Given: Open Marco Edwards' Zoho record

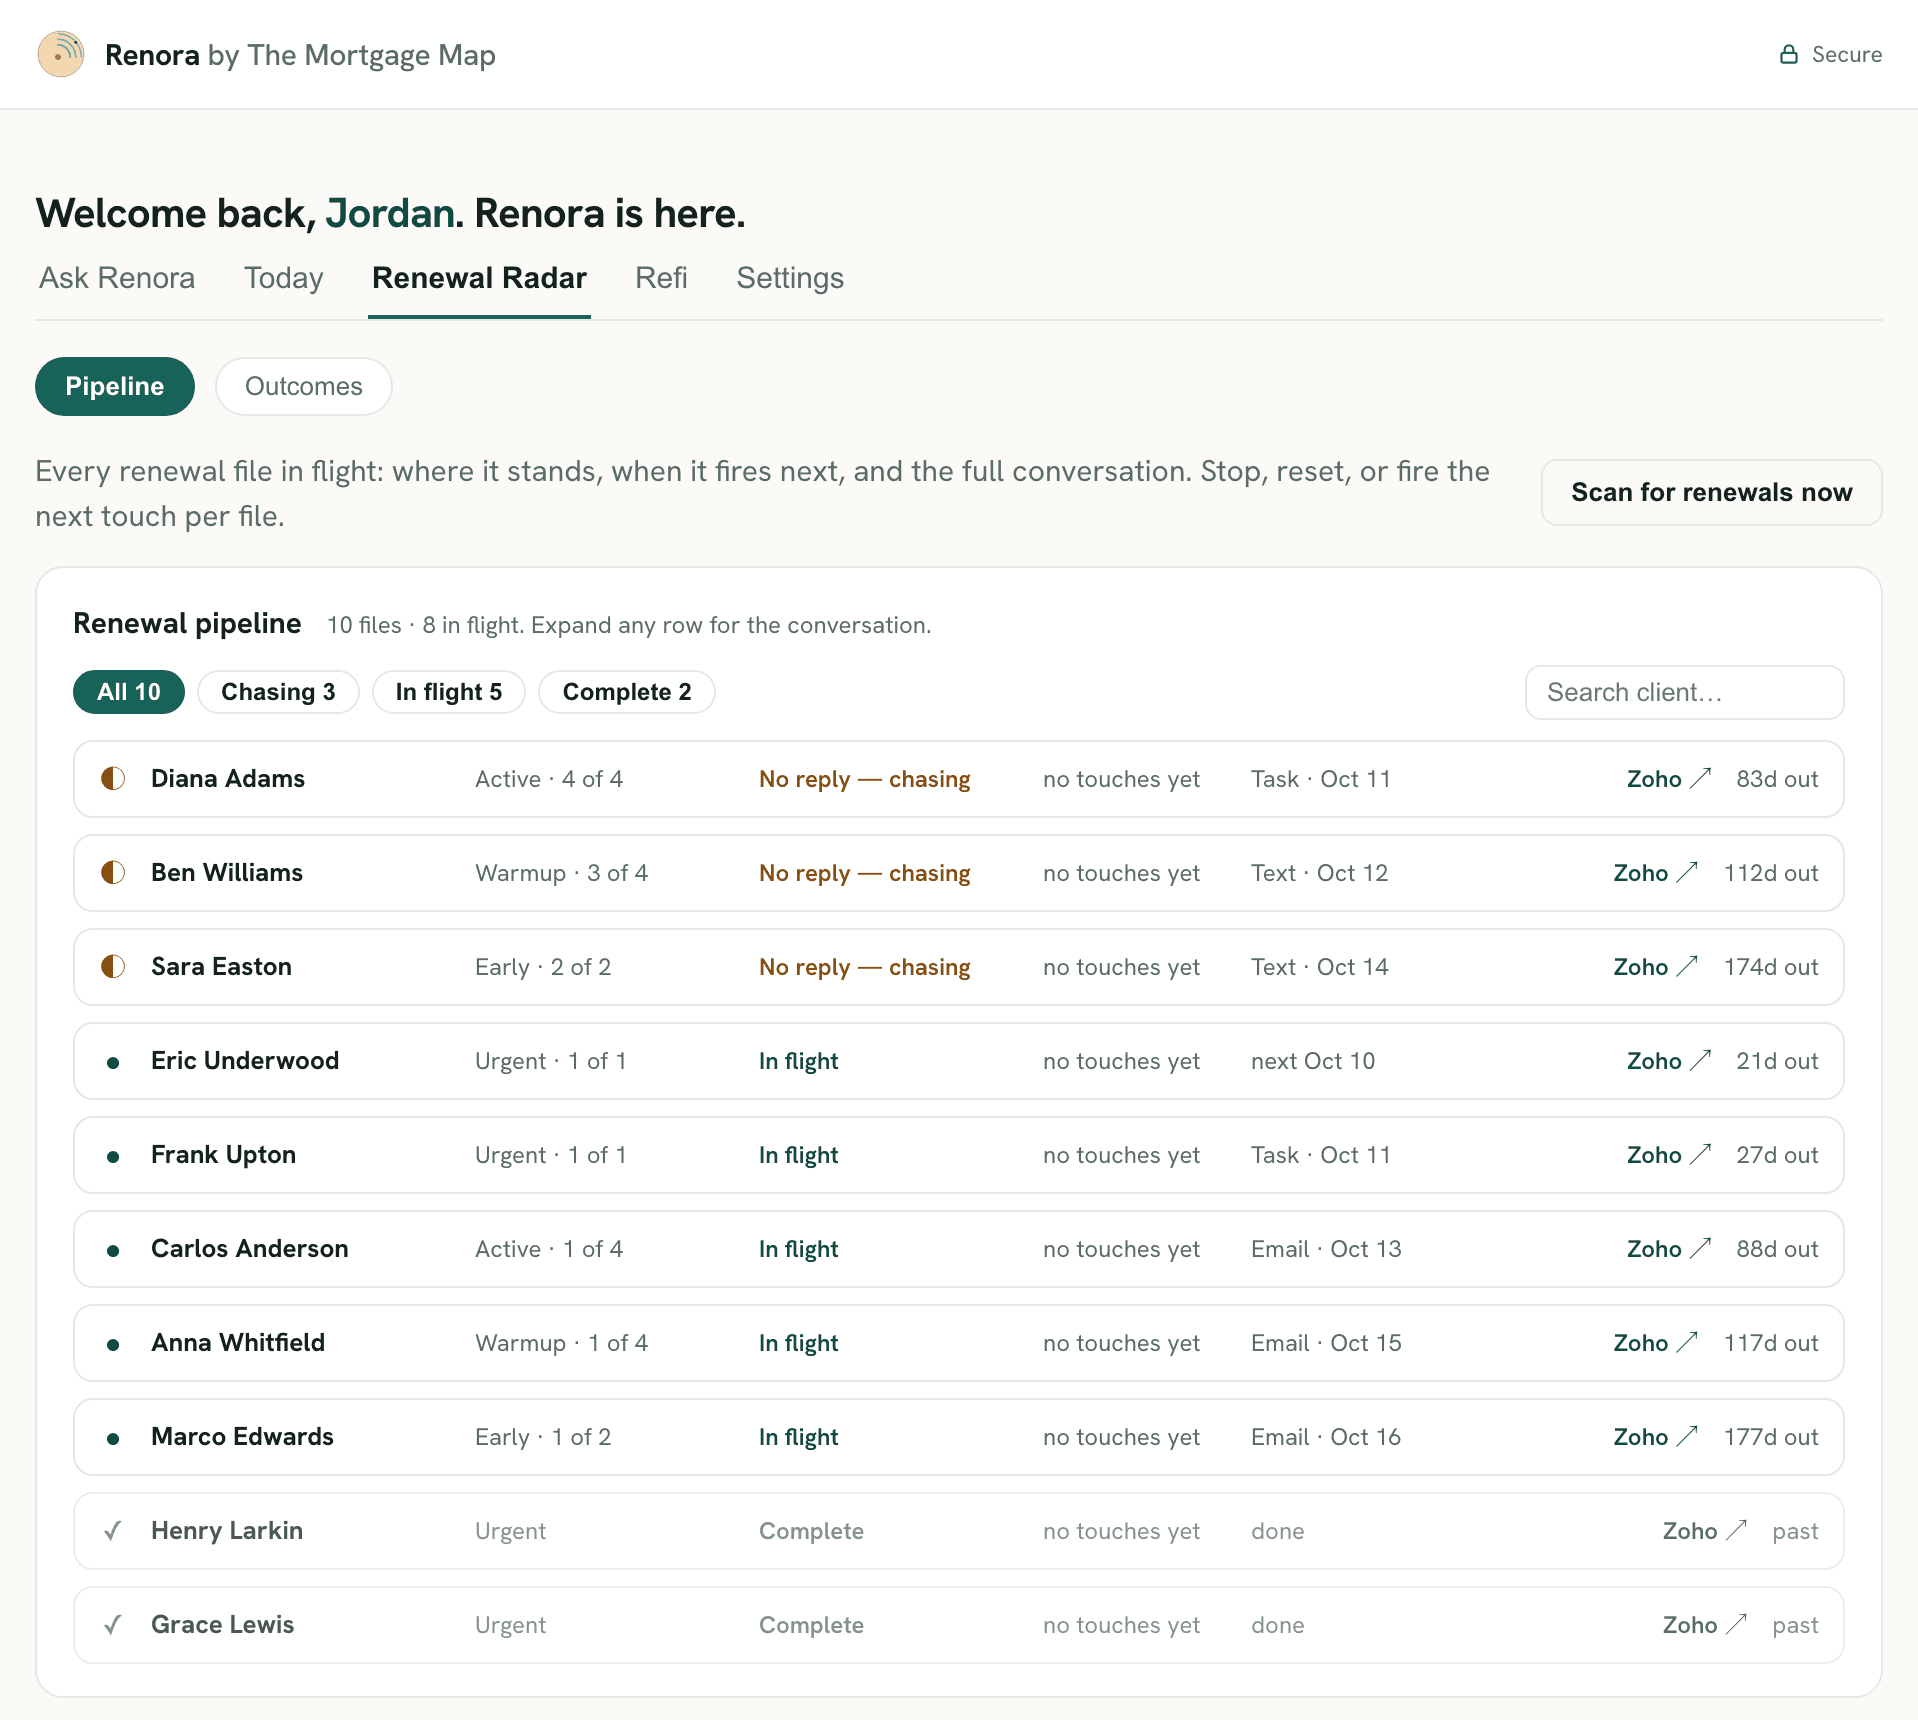Looking at the screenshot, I should 1656,1437.
